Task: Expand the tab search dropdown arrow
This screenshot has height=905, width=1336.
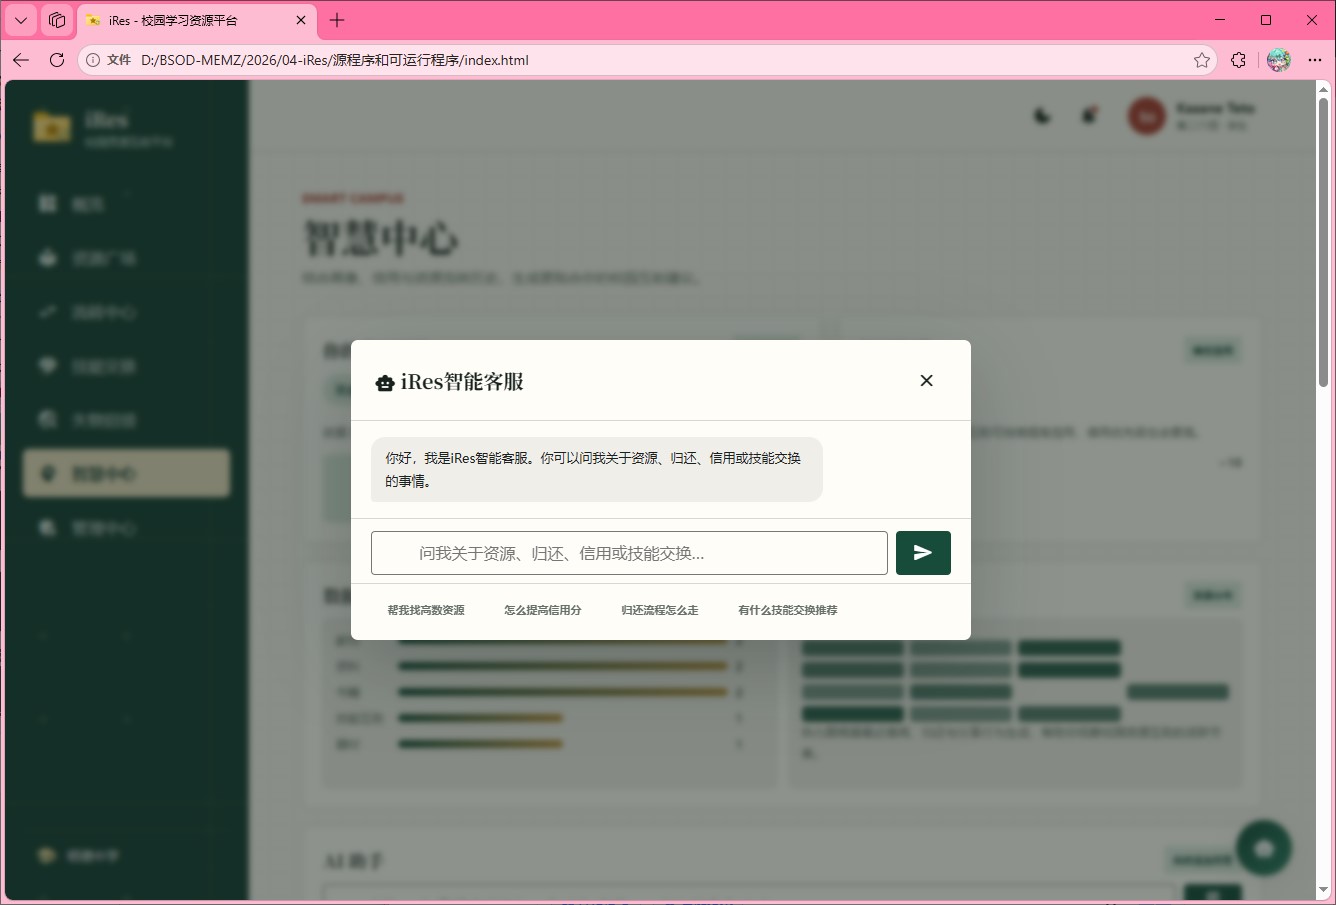Action: click(21, 20)
